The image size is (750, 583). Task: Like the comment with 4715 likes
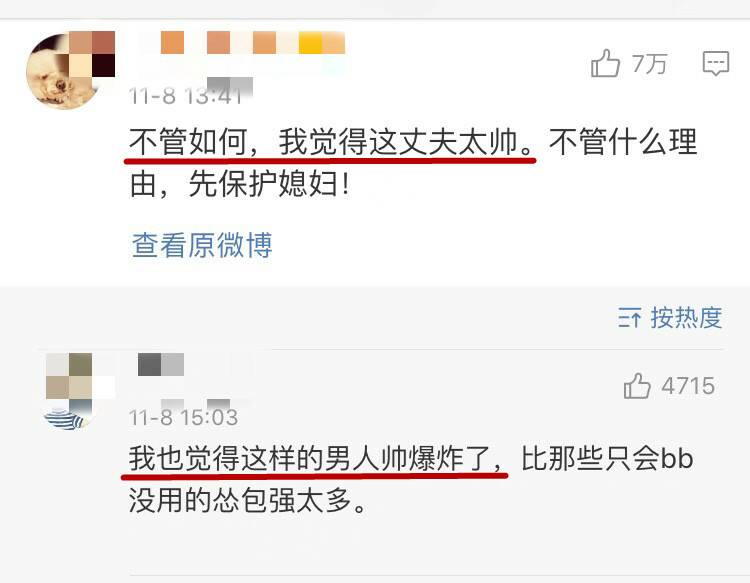click(x=637, y=386)
